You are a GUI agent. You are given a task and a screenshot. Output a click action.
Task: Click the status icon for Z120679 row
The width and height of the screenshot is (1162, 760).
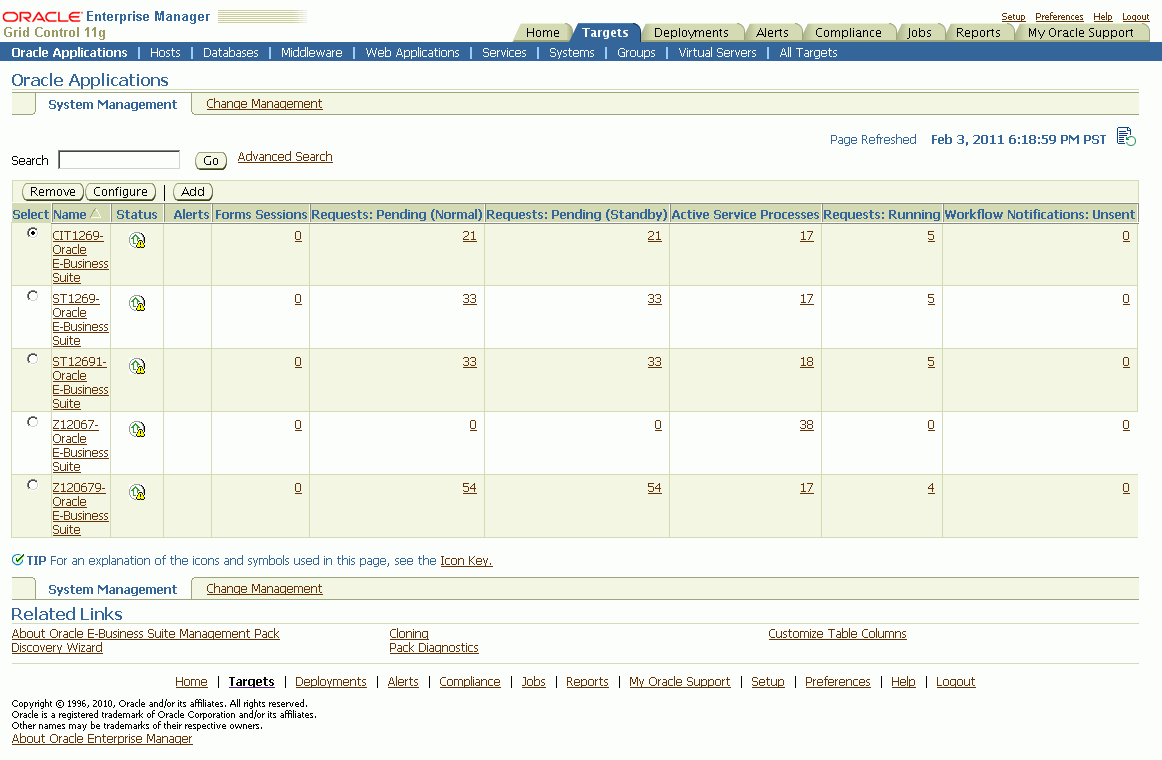tap(137, 492)
